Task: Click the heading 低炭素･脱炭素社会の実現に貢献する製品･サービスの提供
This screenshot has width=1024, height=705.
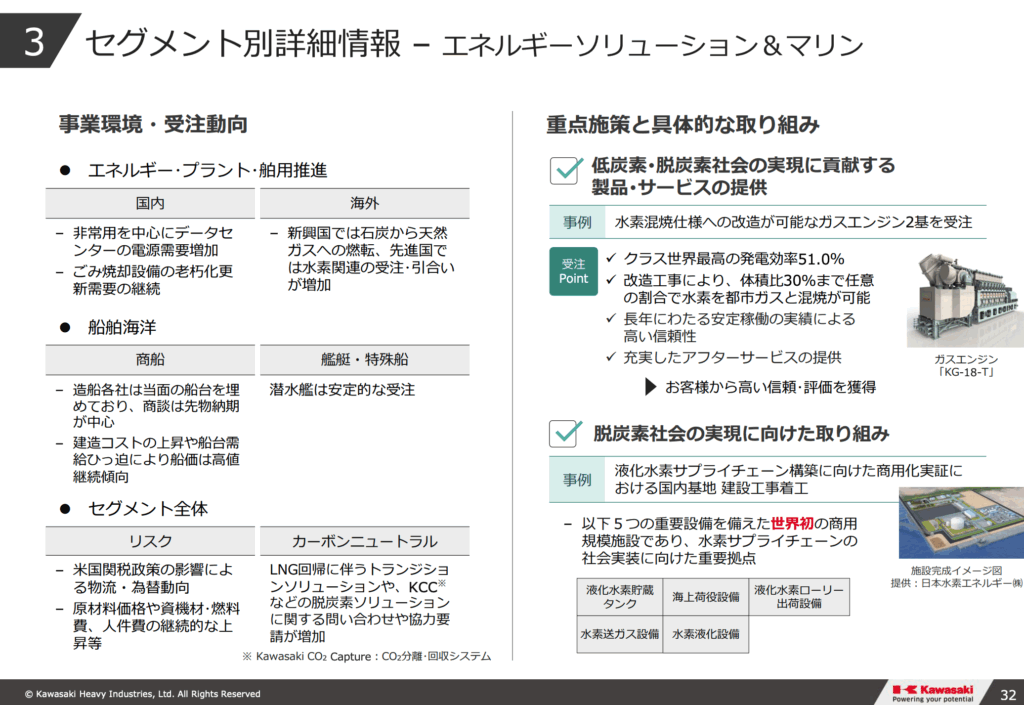Action: [x=743, y=176]
